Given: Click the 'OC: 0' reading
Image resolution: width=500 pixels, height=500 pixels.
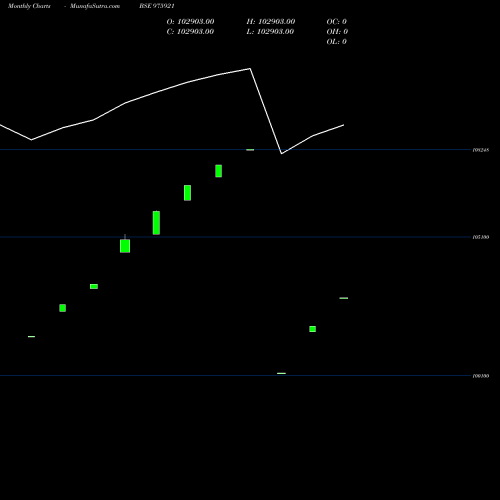Looking at the screenshot, I should point(337,22).
